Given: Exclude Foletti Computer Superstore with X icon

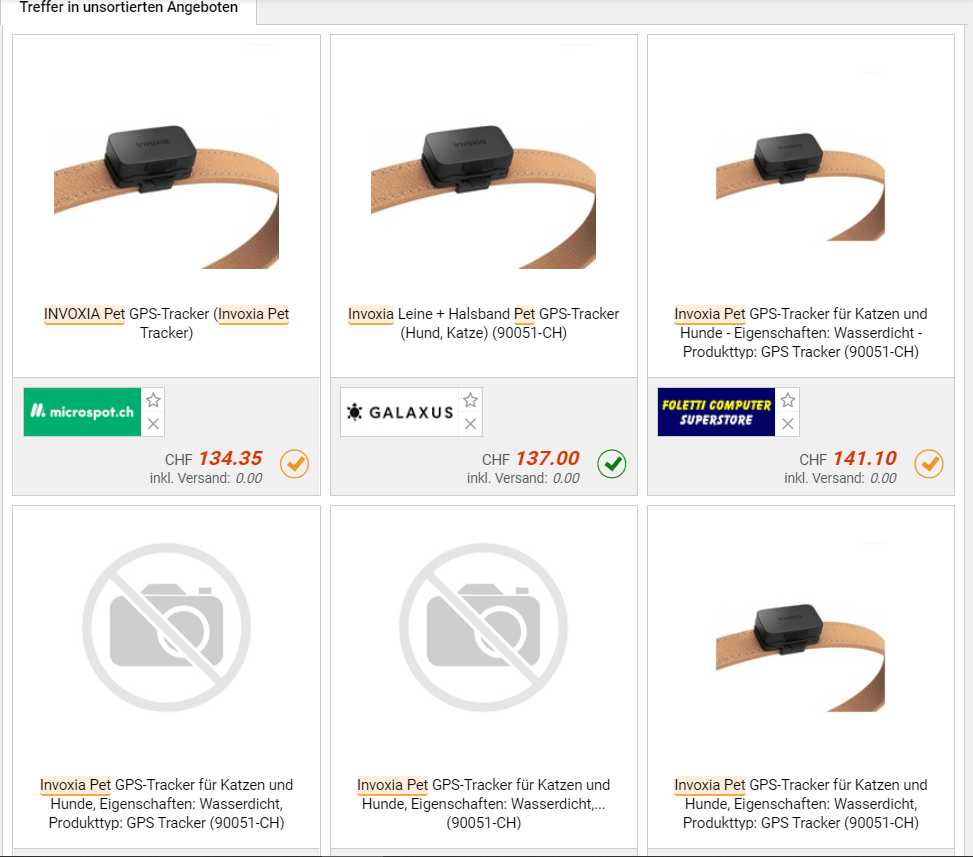Looking at the screenshot, I should point(787,424).
